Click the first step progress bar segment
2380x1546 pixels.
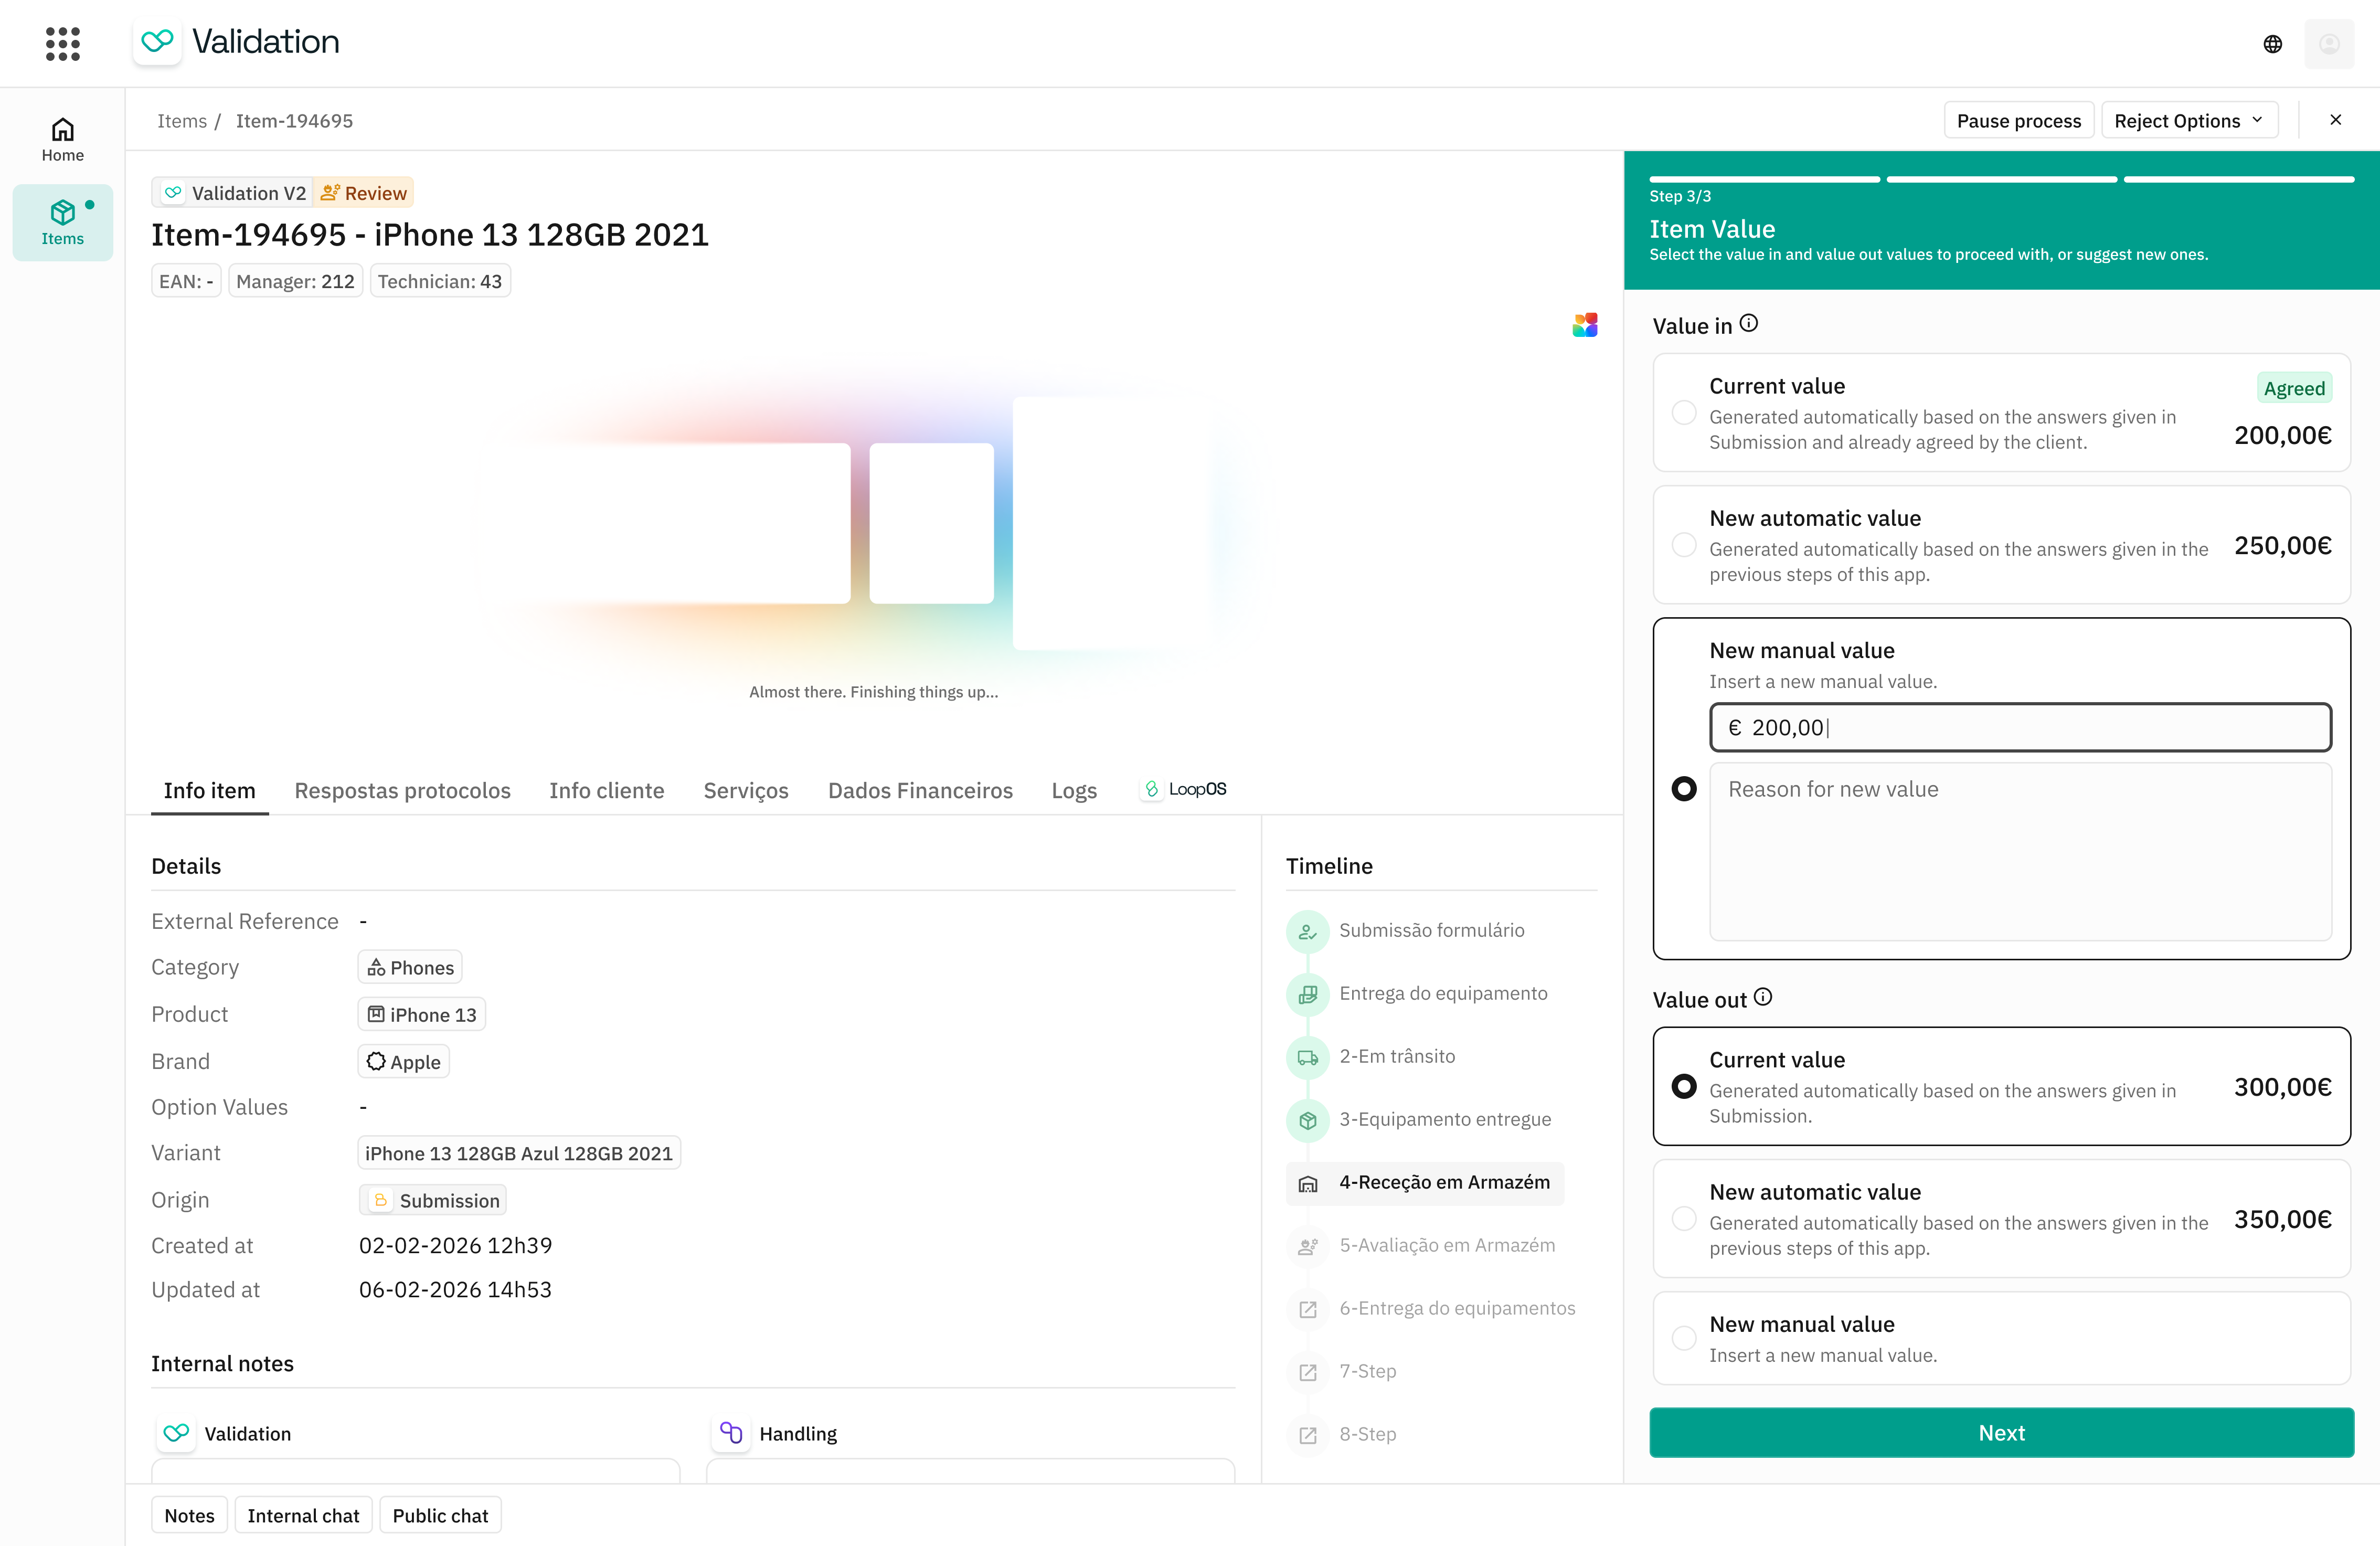[x=1764, y=179]
